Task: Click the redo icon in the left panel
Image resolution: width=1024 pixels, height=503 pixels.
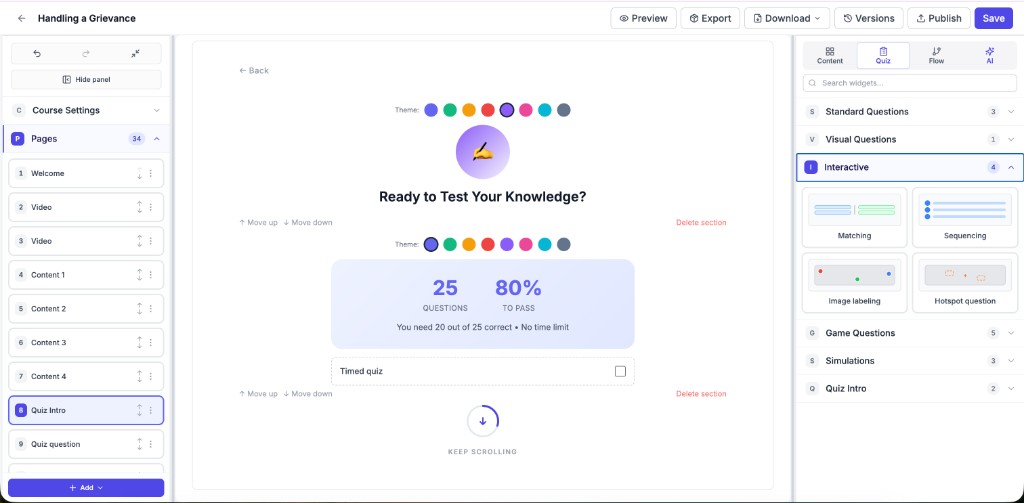Action: (x=86, y=54)
